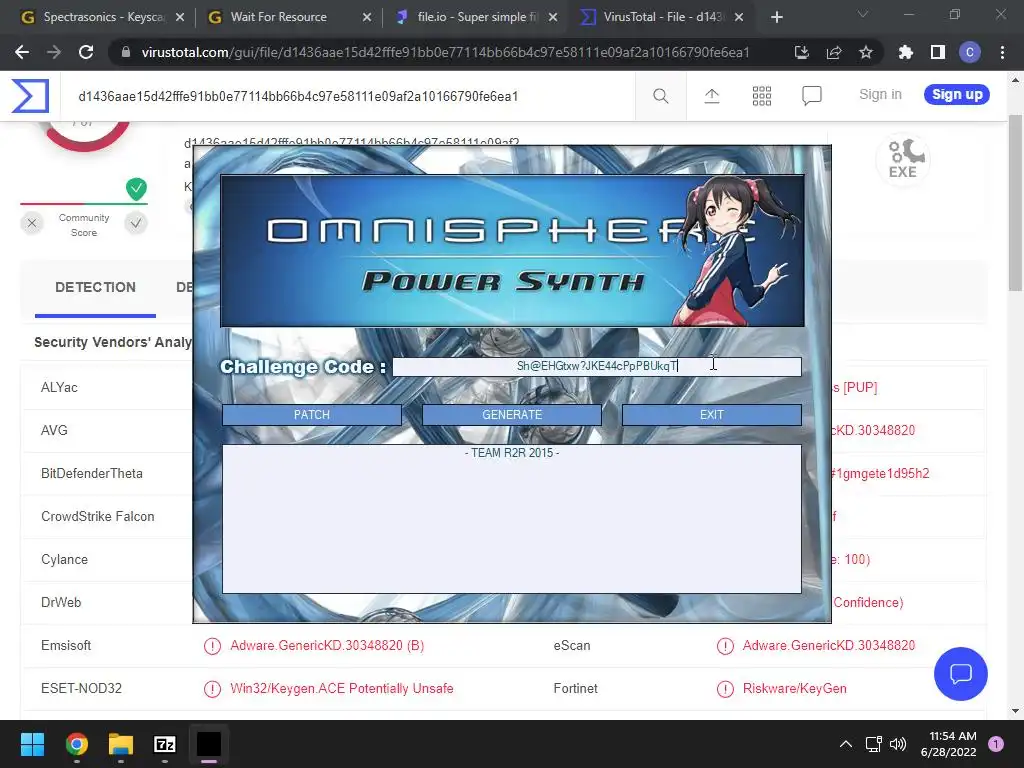This screenshot has width=1024, height=768.
Task: Click eScan Adware.GenericKD.30348820 result
Action: click(829, 645)
